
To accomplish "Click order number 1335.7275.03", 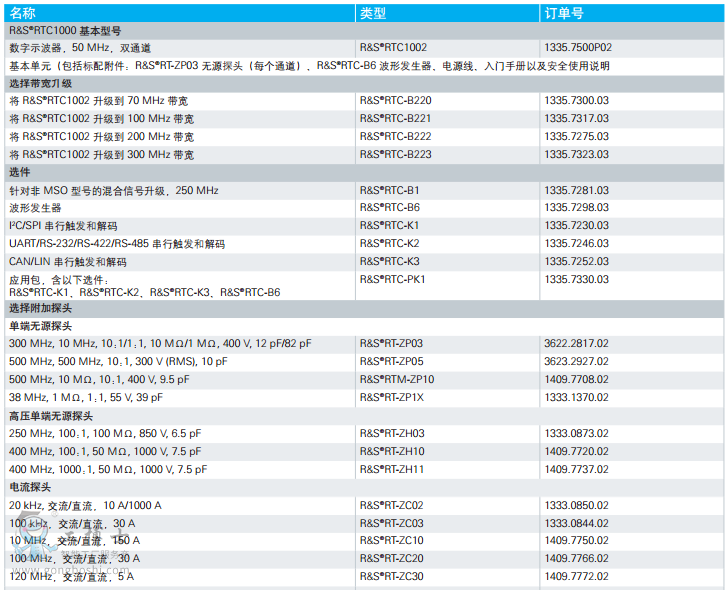I will pyautogui.click(x=576, y=136).
